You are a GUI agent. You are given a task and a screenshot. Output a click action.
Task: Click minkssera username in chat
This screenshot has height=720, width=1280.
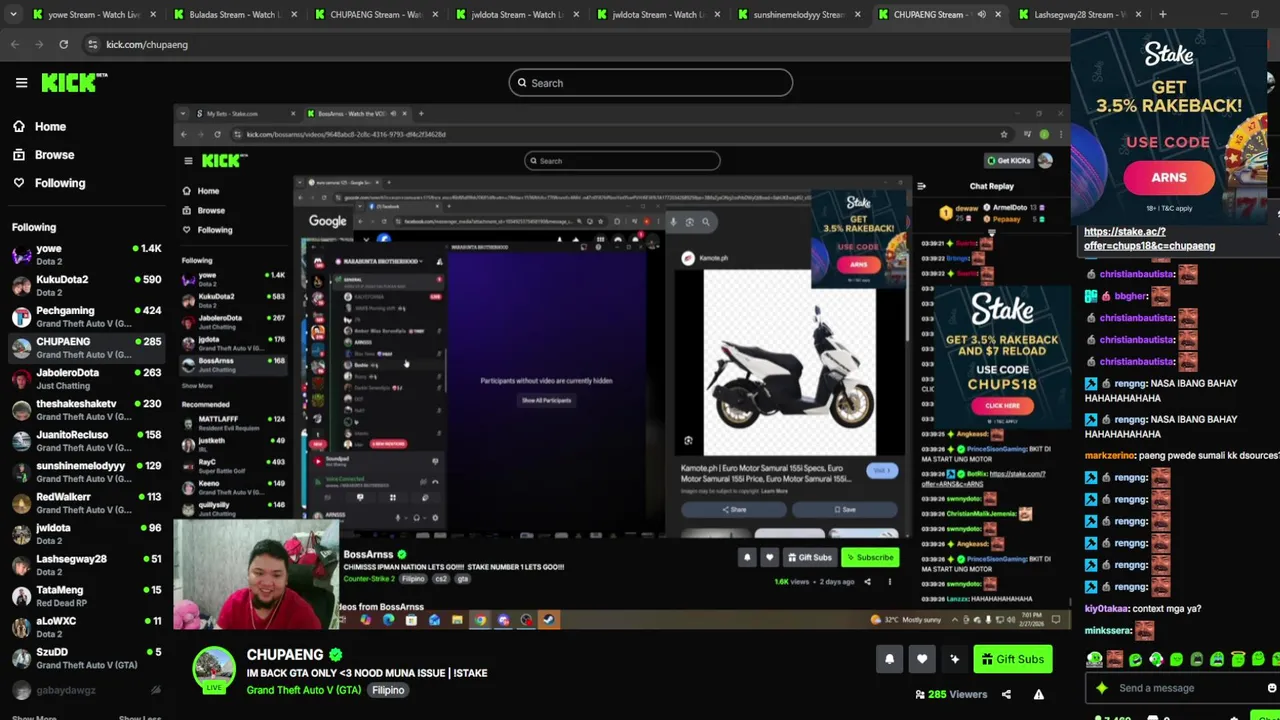pos(1108,631)
